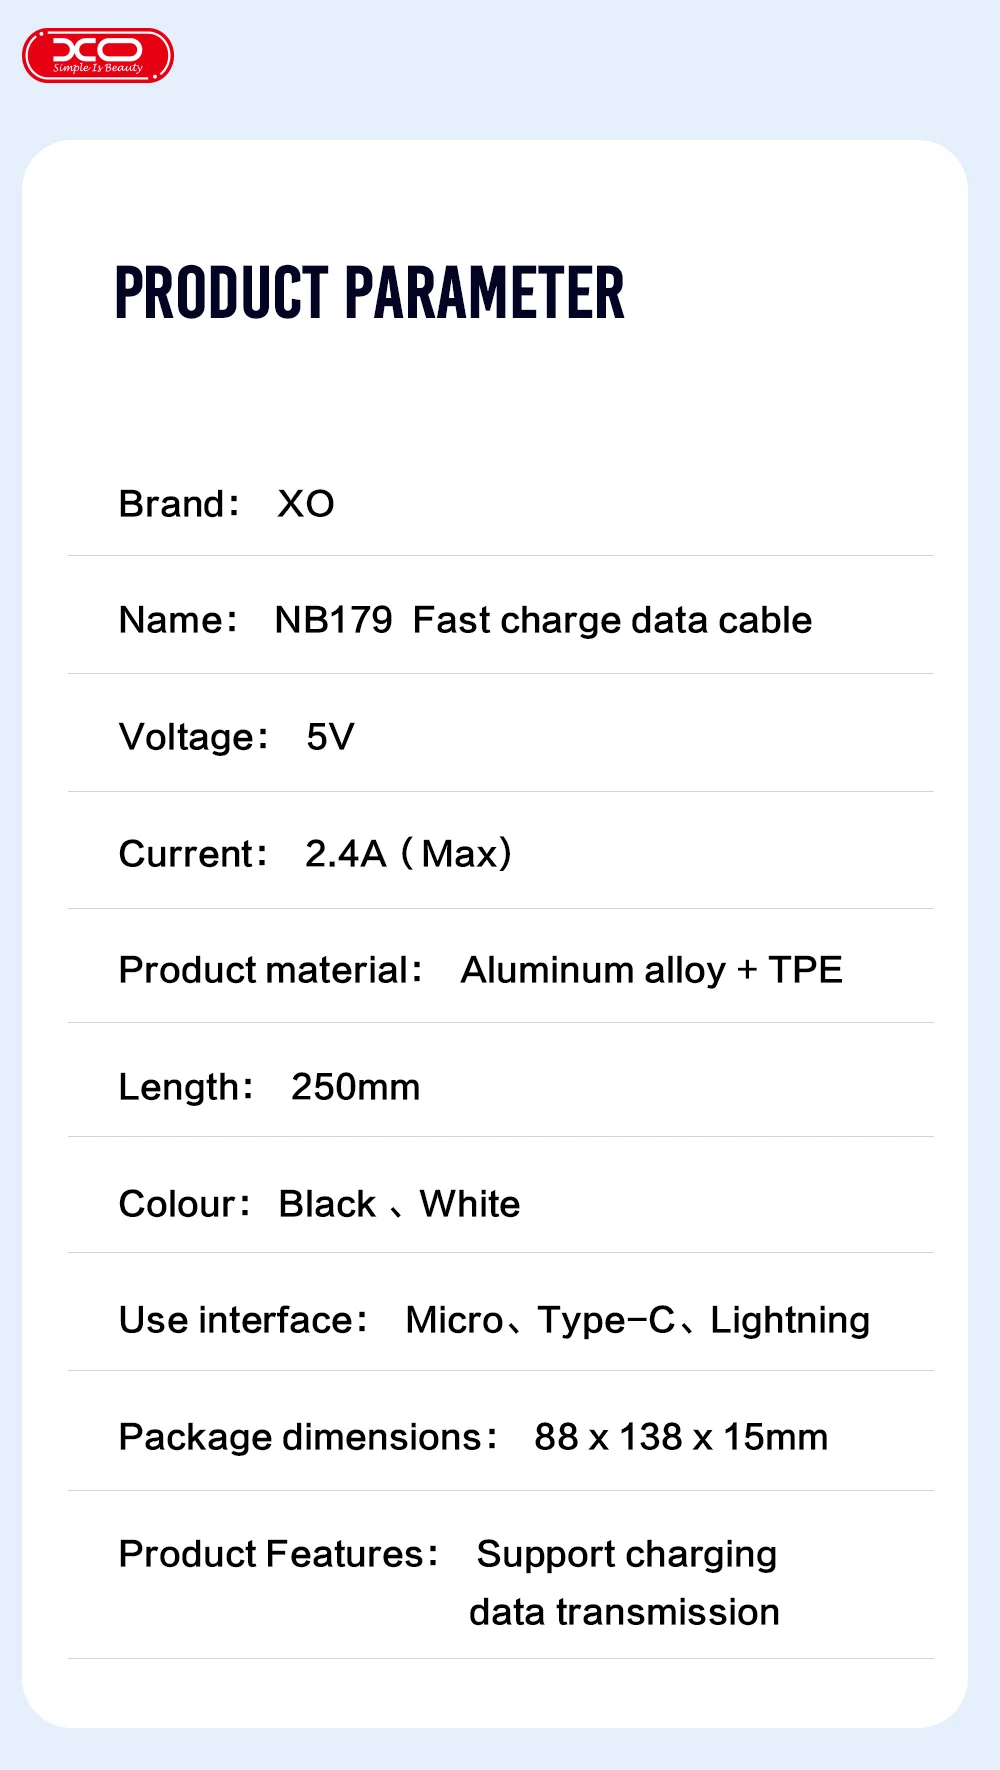1000x1770 pixels.
Task: Click the data transmission text
Action: pos(624,1612)
